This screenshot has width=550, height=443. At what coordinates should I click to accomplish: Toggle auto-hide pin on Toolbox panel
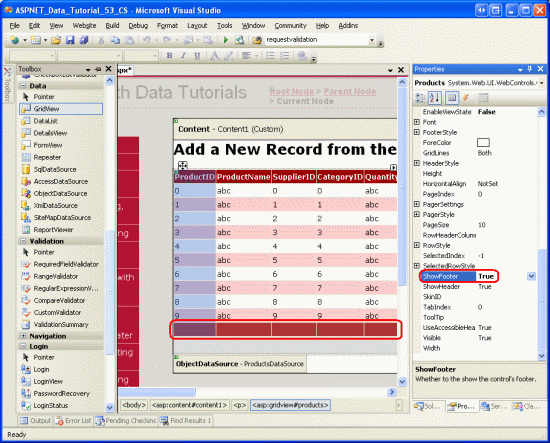click(x=98, y=69)
